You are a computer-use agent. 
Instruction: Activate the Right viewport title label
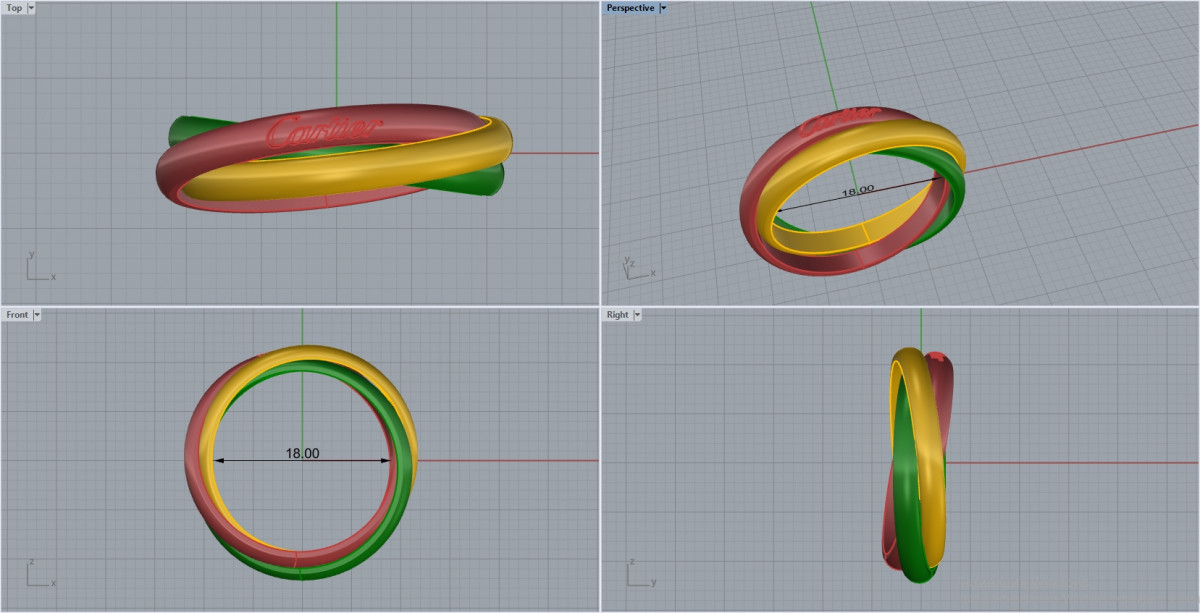coord(618,314)
